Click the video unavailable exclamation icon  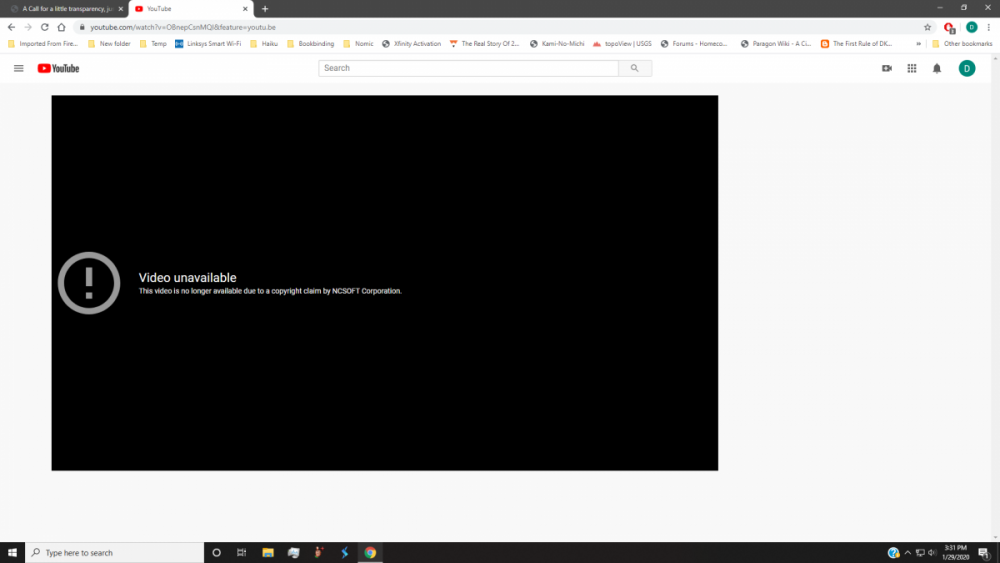pos(89,283)
